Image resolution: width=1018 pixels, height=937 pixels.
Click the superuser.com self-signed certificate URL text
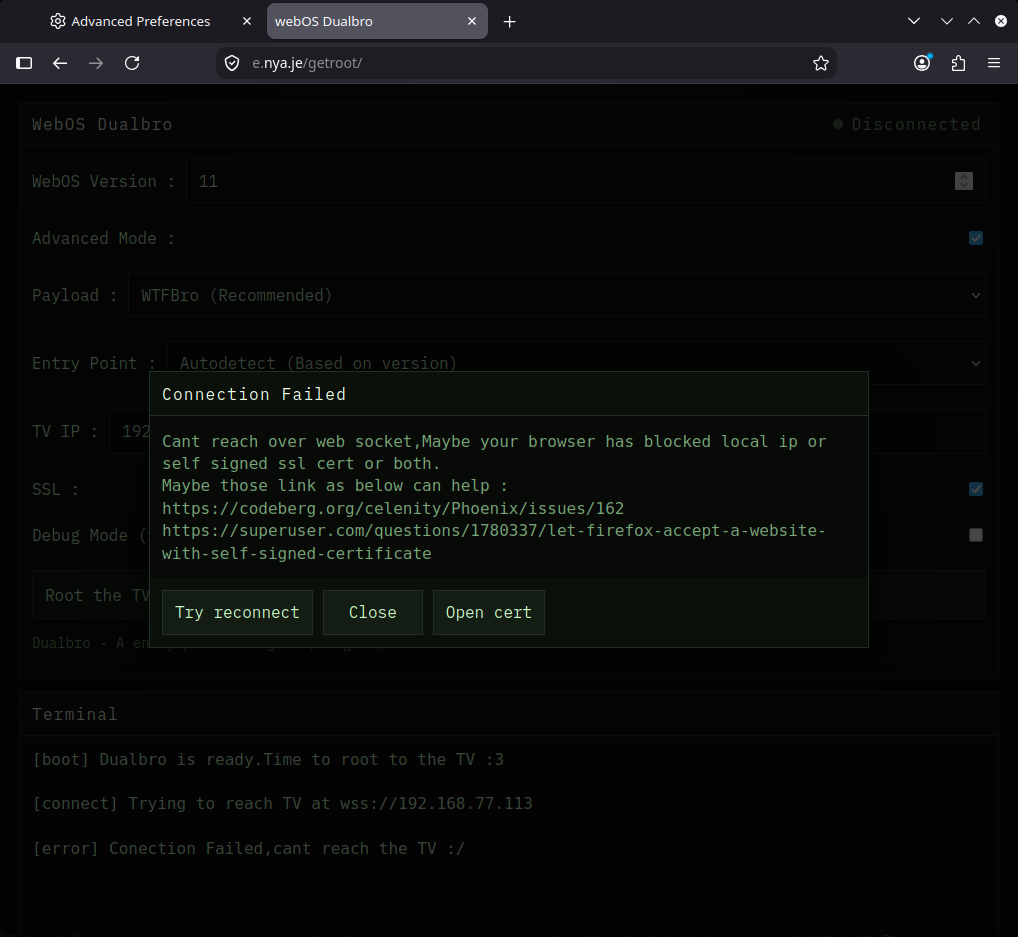coord(493,542)
